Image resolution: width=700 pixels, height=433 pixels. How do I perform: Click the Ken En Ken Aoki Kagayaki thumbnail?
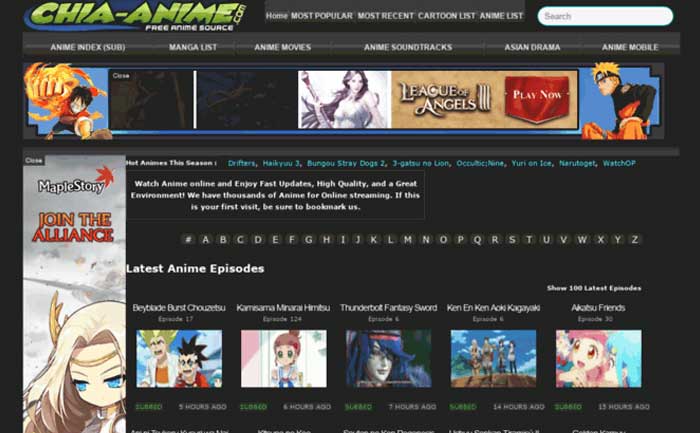(494, 359)
